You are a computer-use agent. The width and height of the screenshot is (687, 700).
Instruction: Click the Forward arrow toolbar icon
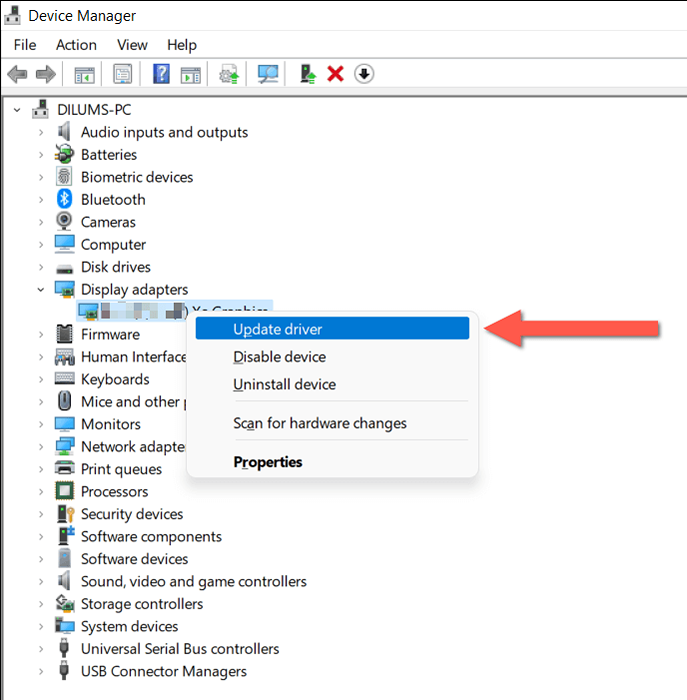click(46, 74)
